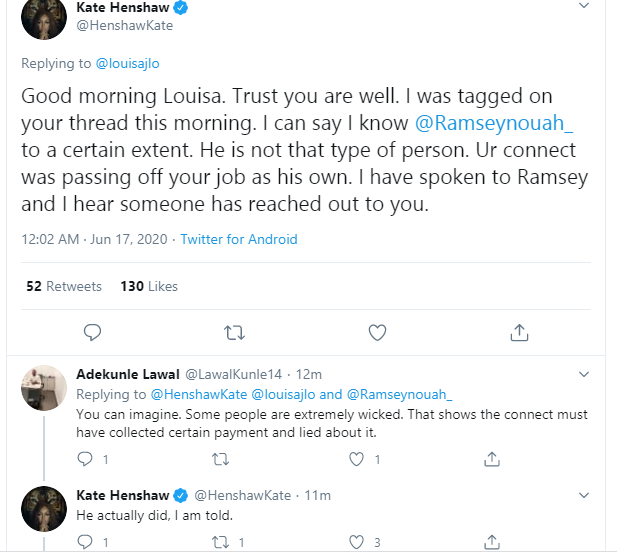Click Kate Henshaw's avatar on main tweet
The height and width of the screenshot is (554, 617).
tap(44, 16)
